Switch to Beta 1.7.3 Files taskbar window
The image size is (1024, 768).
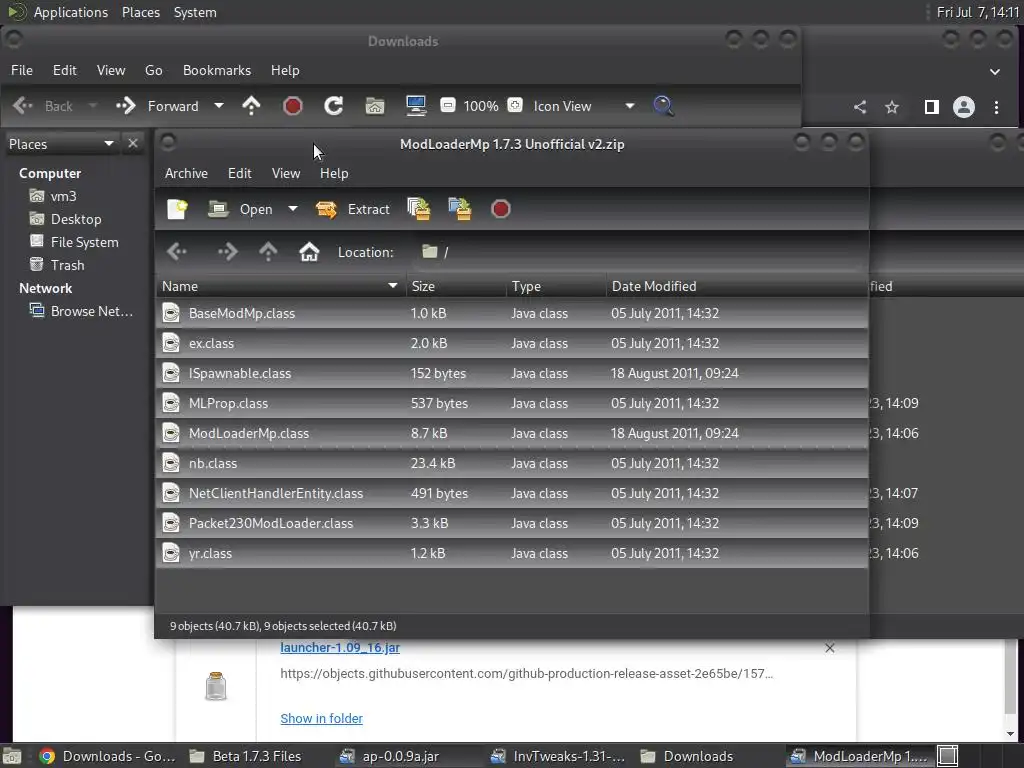(x=246, y=756)
